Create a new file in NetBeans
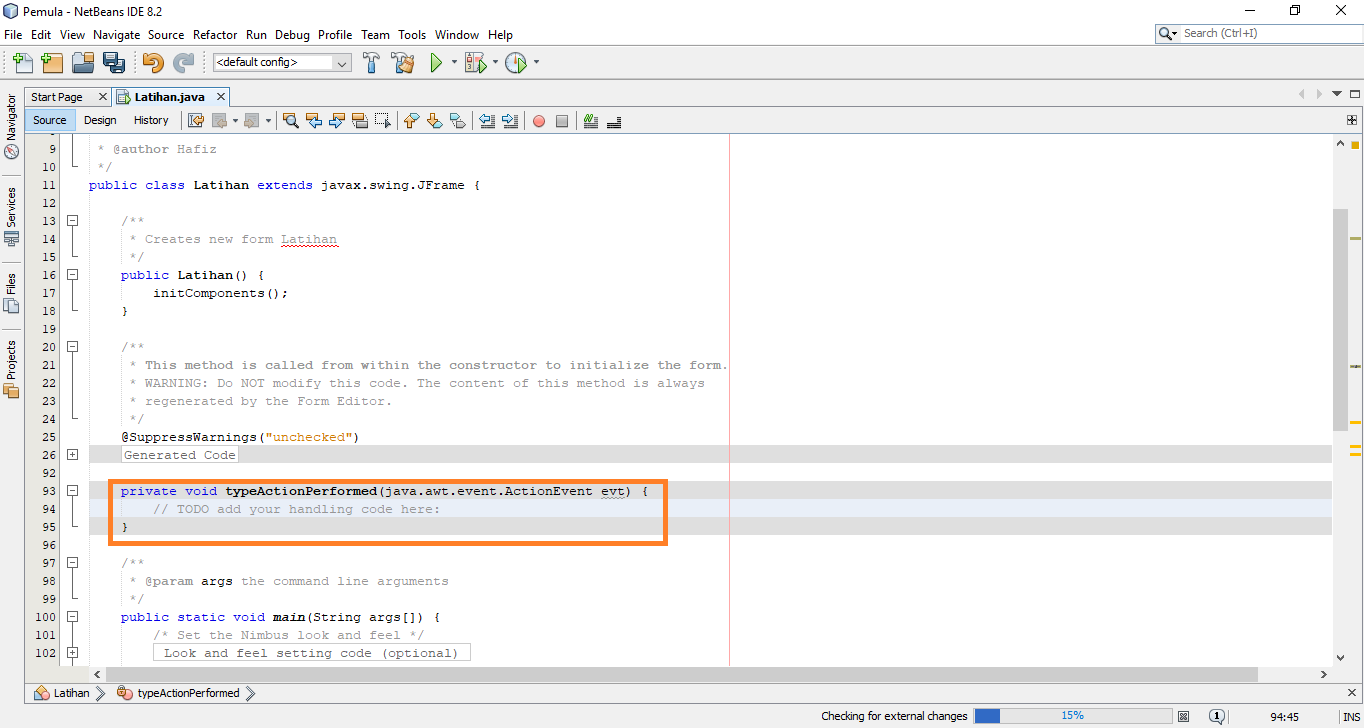This screenshot has width=1366, height=728. (x=22, y=62)
